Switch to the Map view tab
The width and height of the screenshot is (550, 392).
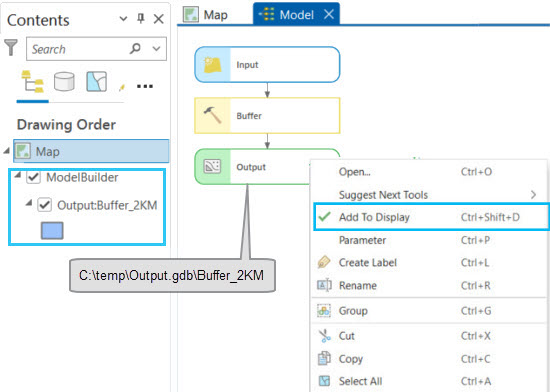(x=206, y=15)
